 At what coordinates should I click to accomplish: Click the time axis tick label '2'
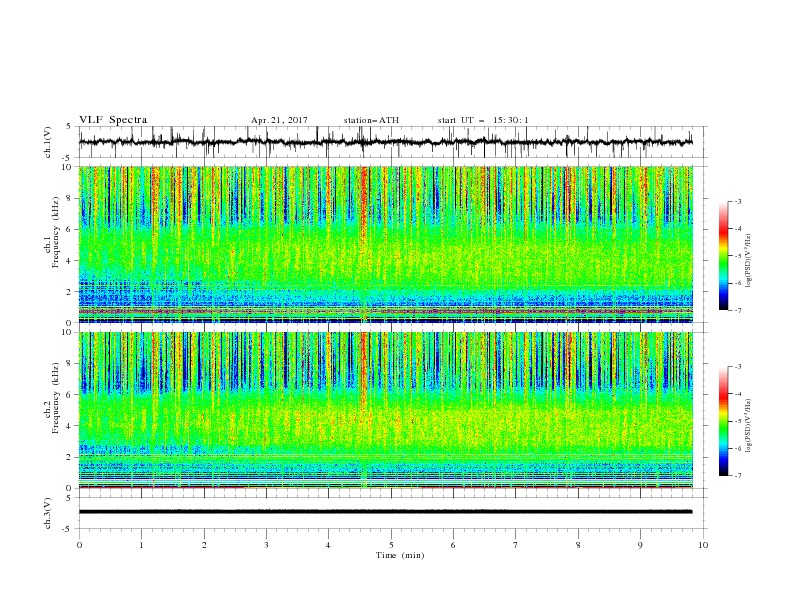tap(204, 545)
